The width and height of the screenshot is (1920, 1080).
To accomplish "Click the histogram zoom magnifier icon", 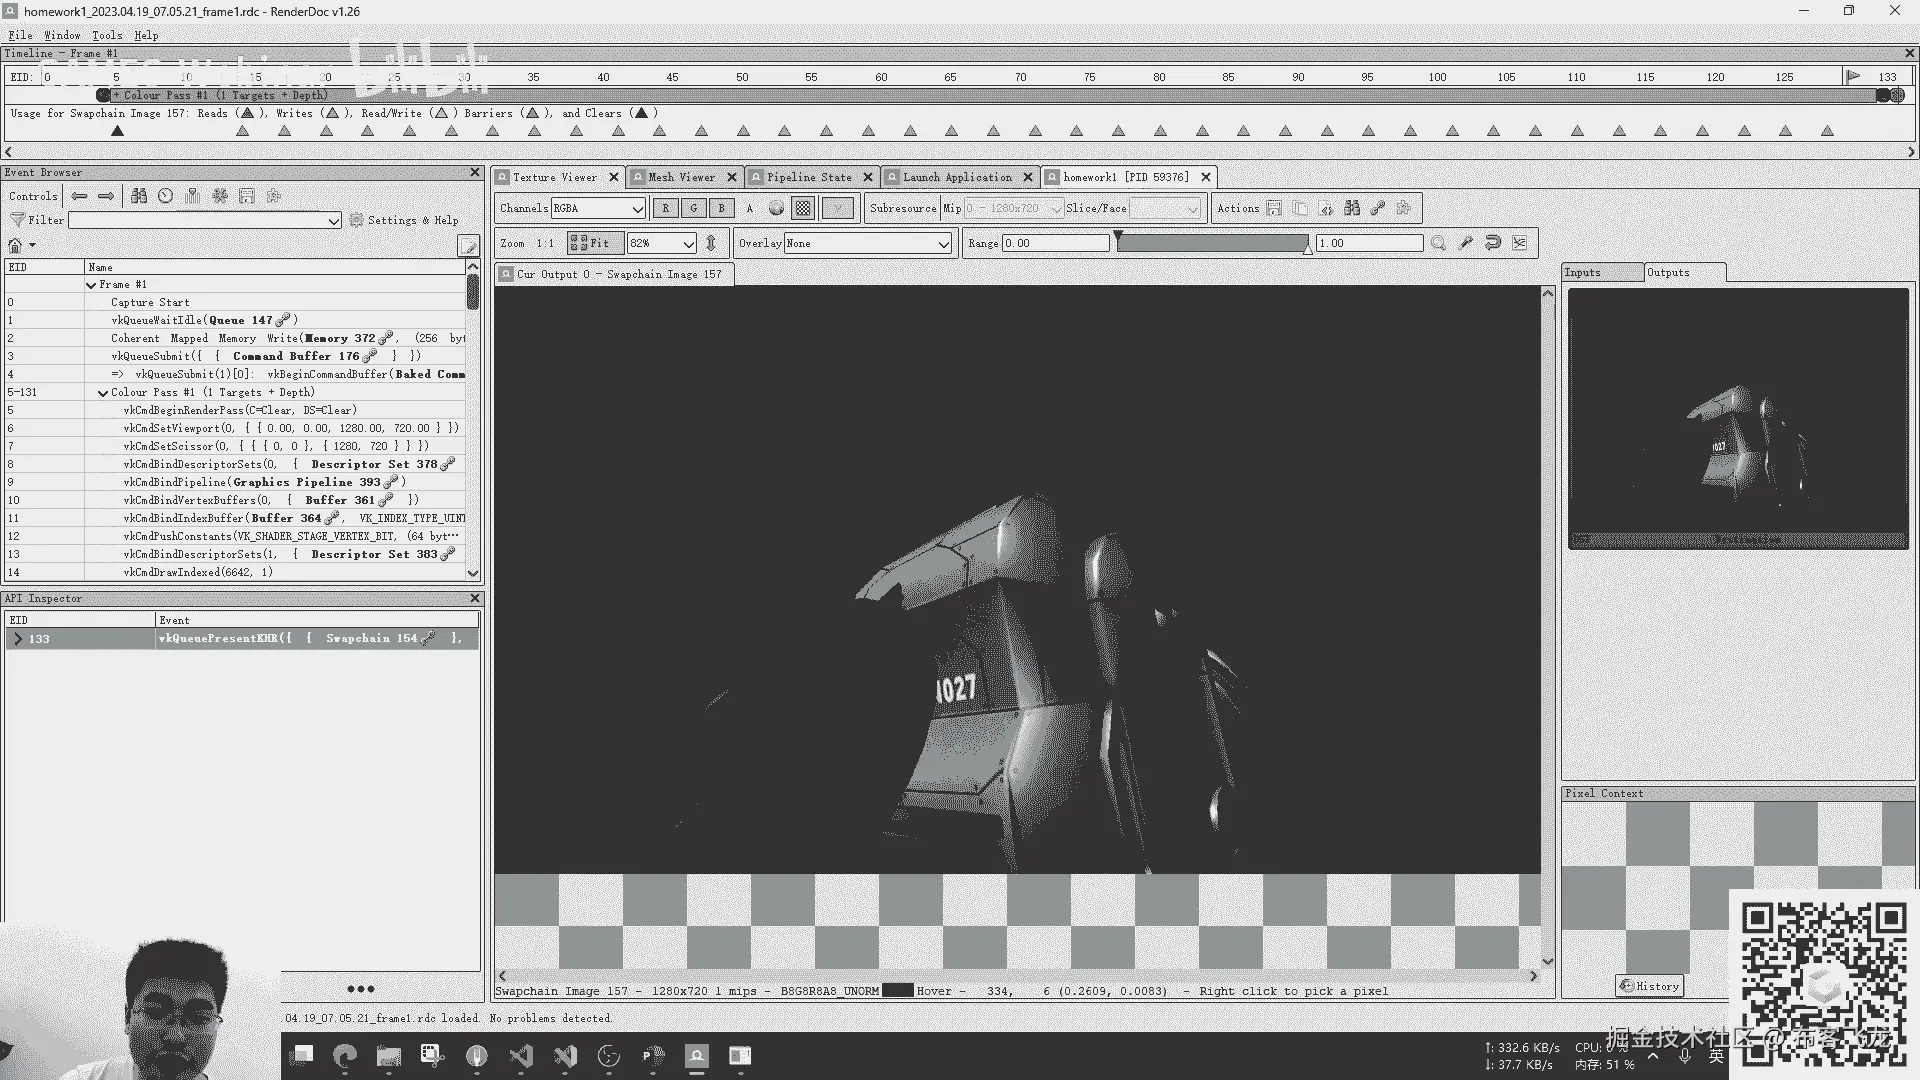I will tap(1438, 243).
